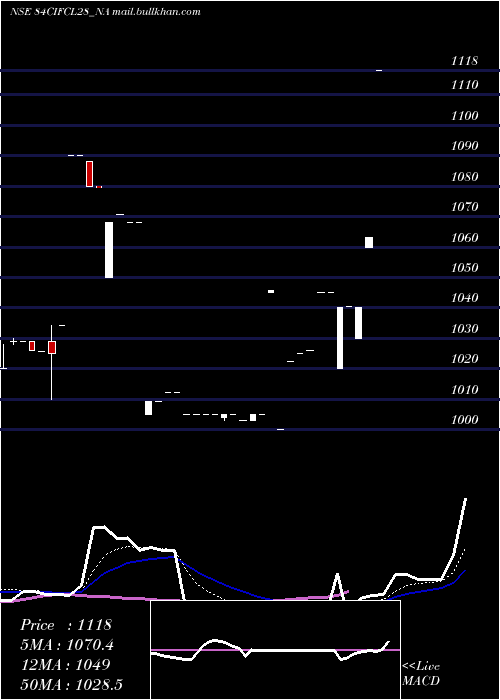500x700 pixels.
Task: Click the 1110 price axis label
Action: [464, 85]
